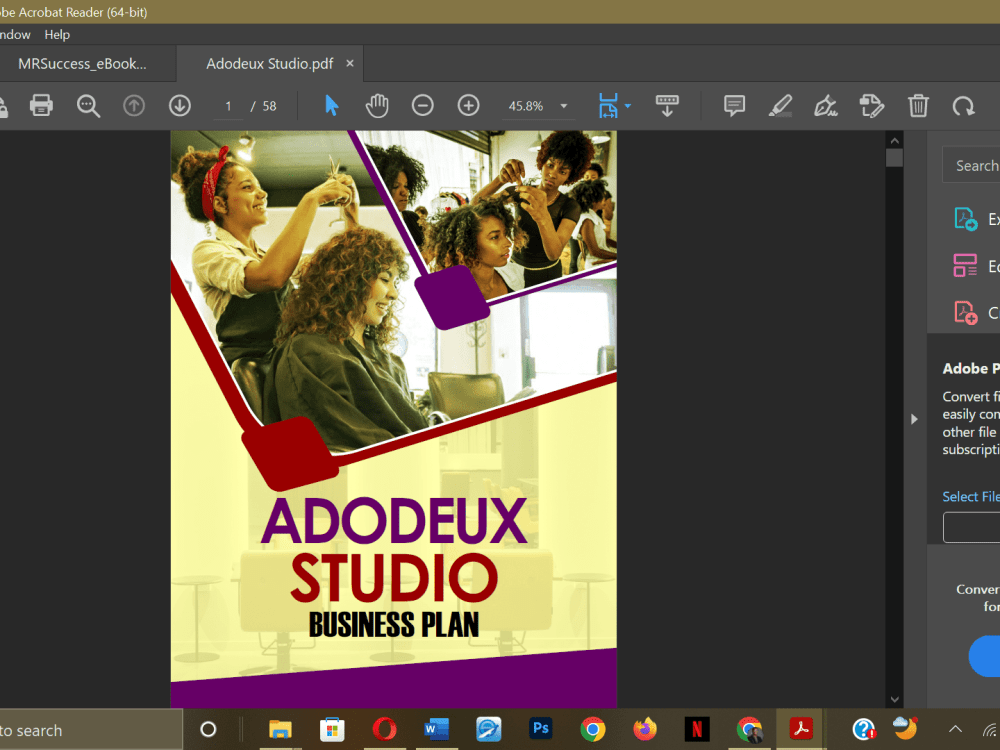Viewport: 1000px width, 750px height.
Task: Open the Window menu
Action: coord(14,34)
